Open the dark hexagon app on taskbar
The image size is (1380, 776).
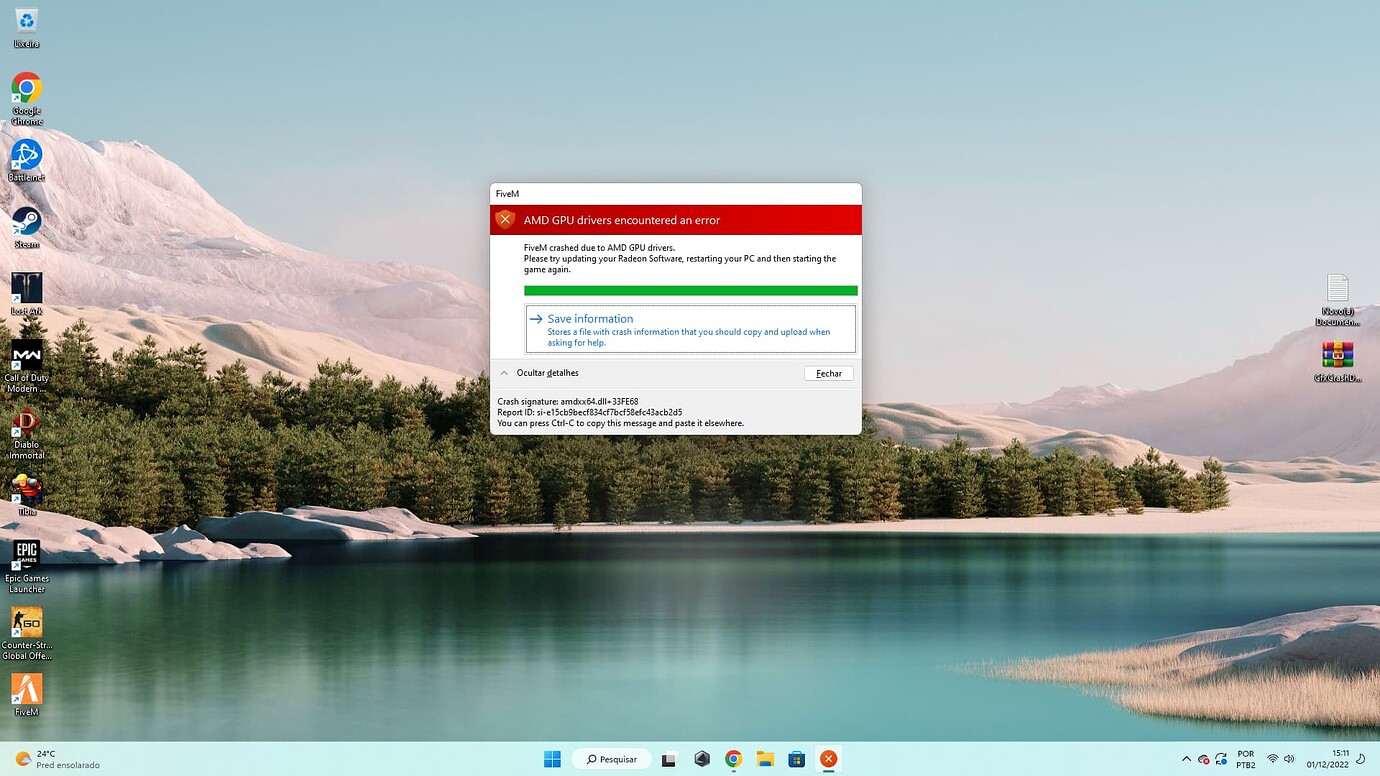702,759
